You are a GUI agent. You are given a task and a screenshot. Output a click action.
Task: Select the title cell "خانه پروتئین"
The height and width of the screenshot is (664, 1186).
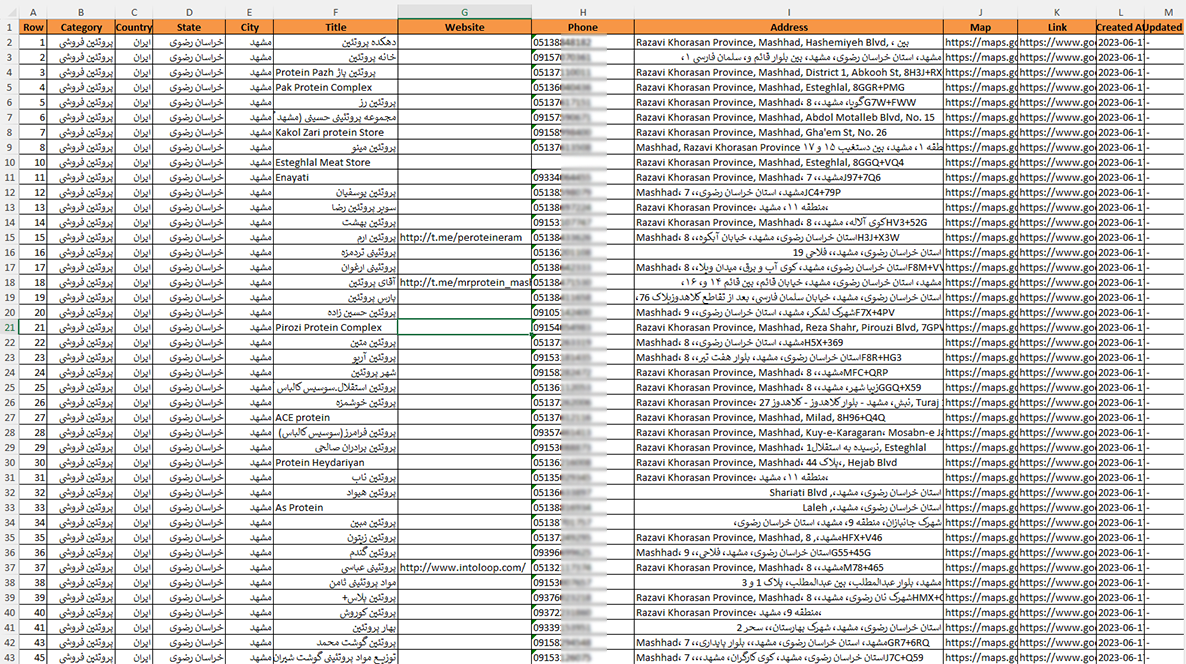[336, 57]
